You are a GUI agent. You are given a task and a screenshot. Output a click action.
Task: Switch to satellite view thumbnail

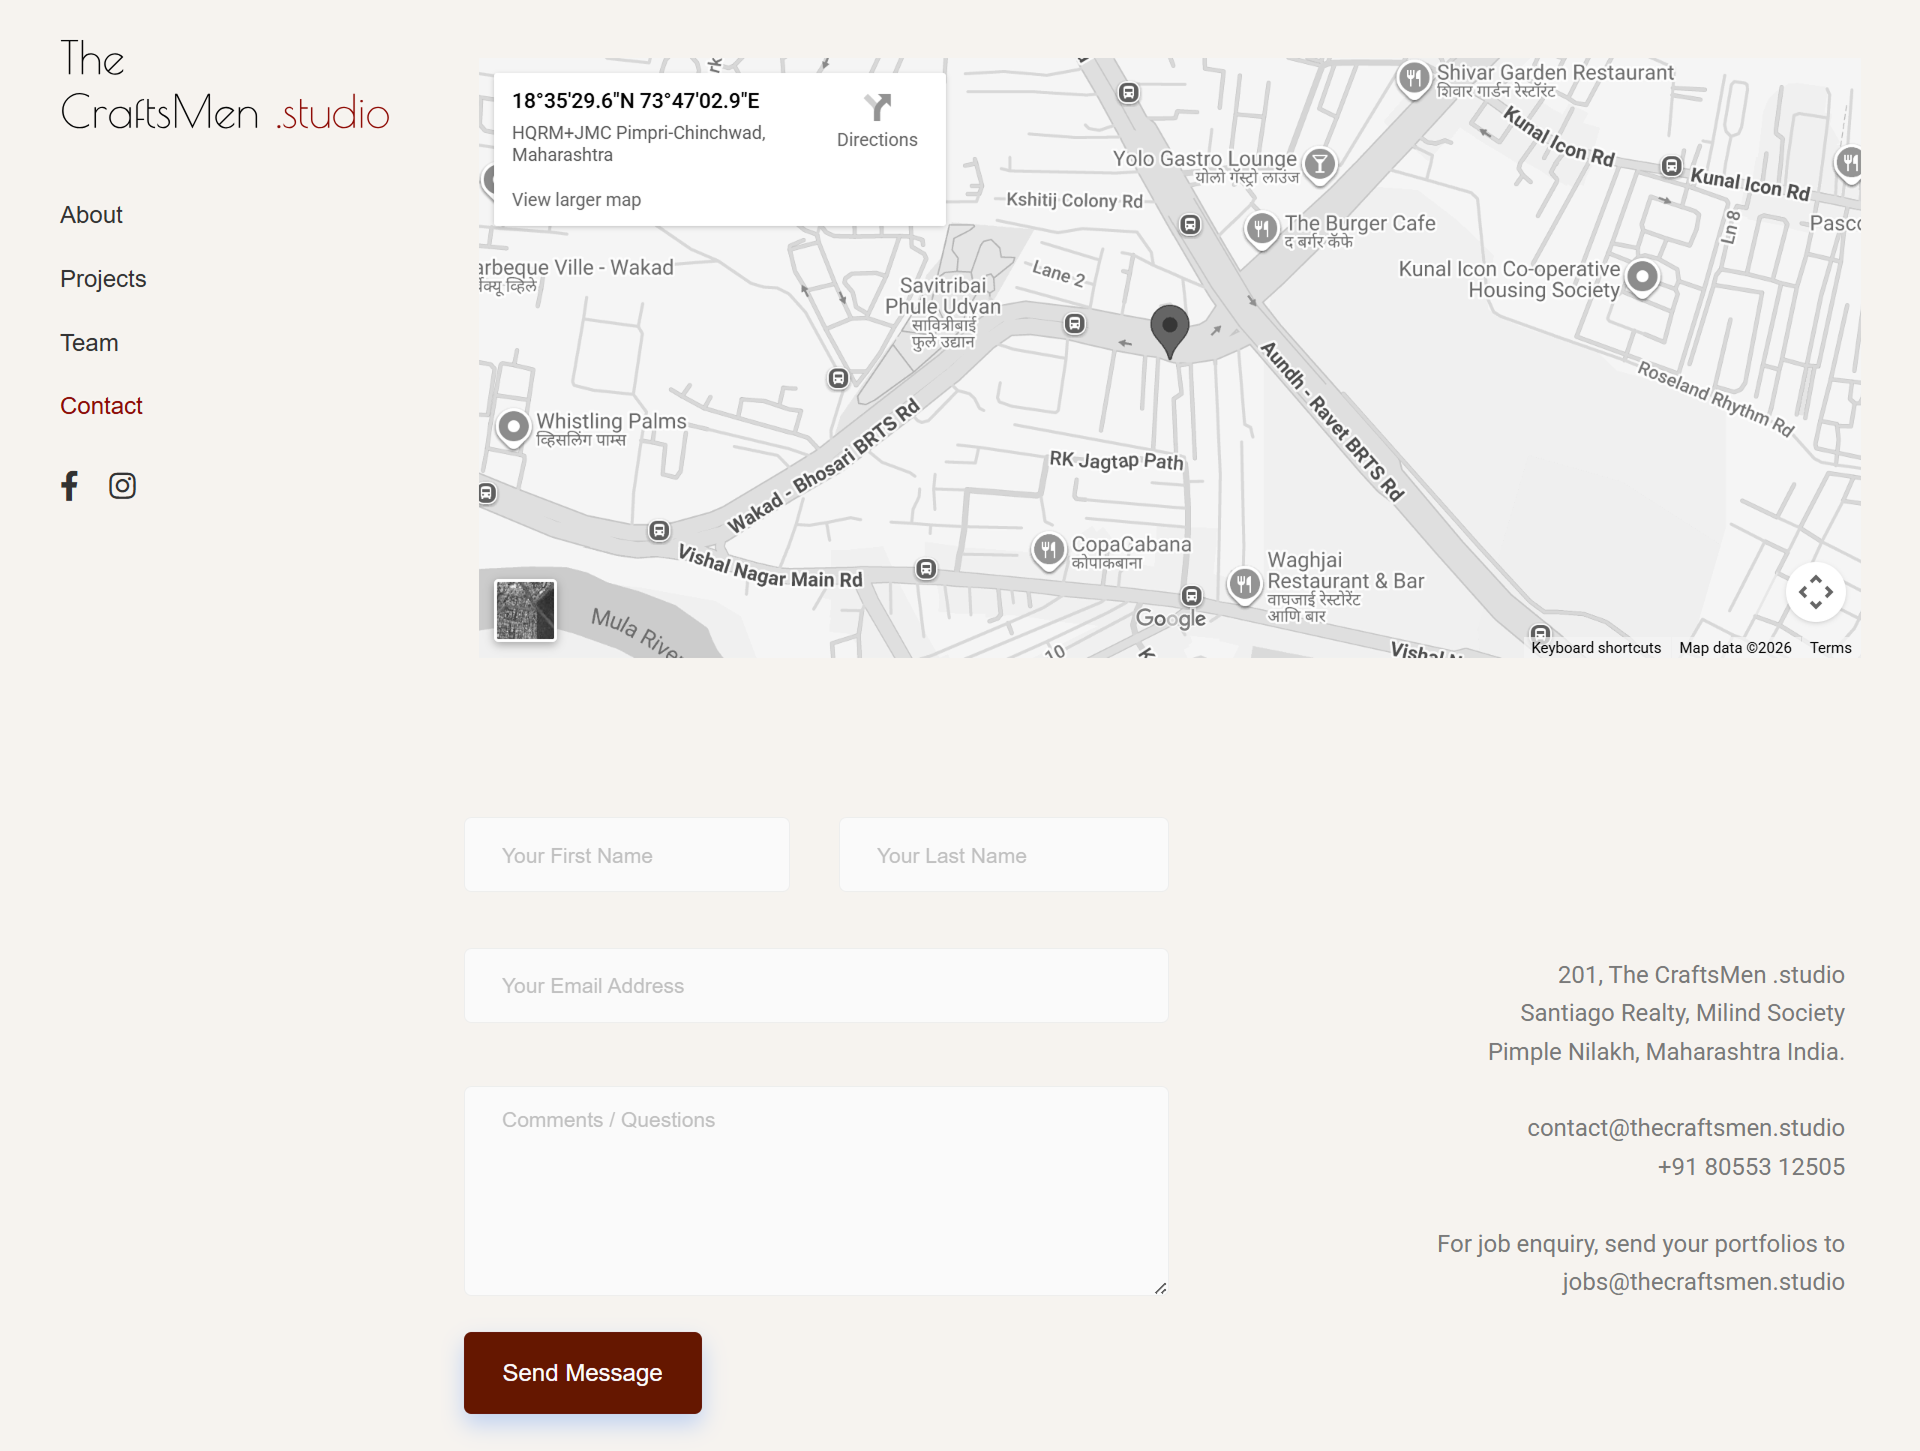click(x=524, y=610)
